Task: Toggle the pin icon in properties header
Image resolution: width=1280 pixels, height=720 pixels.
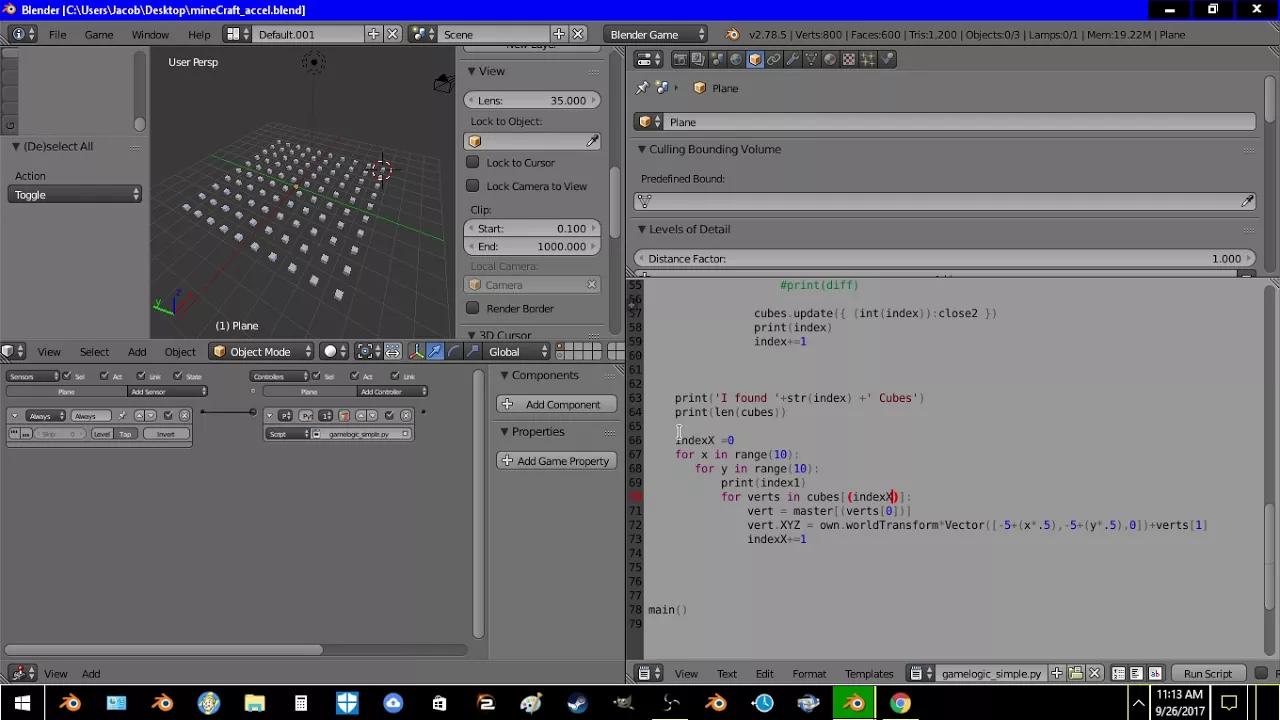Action: (x=642, y=88)
